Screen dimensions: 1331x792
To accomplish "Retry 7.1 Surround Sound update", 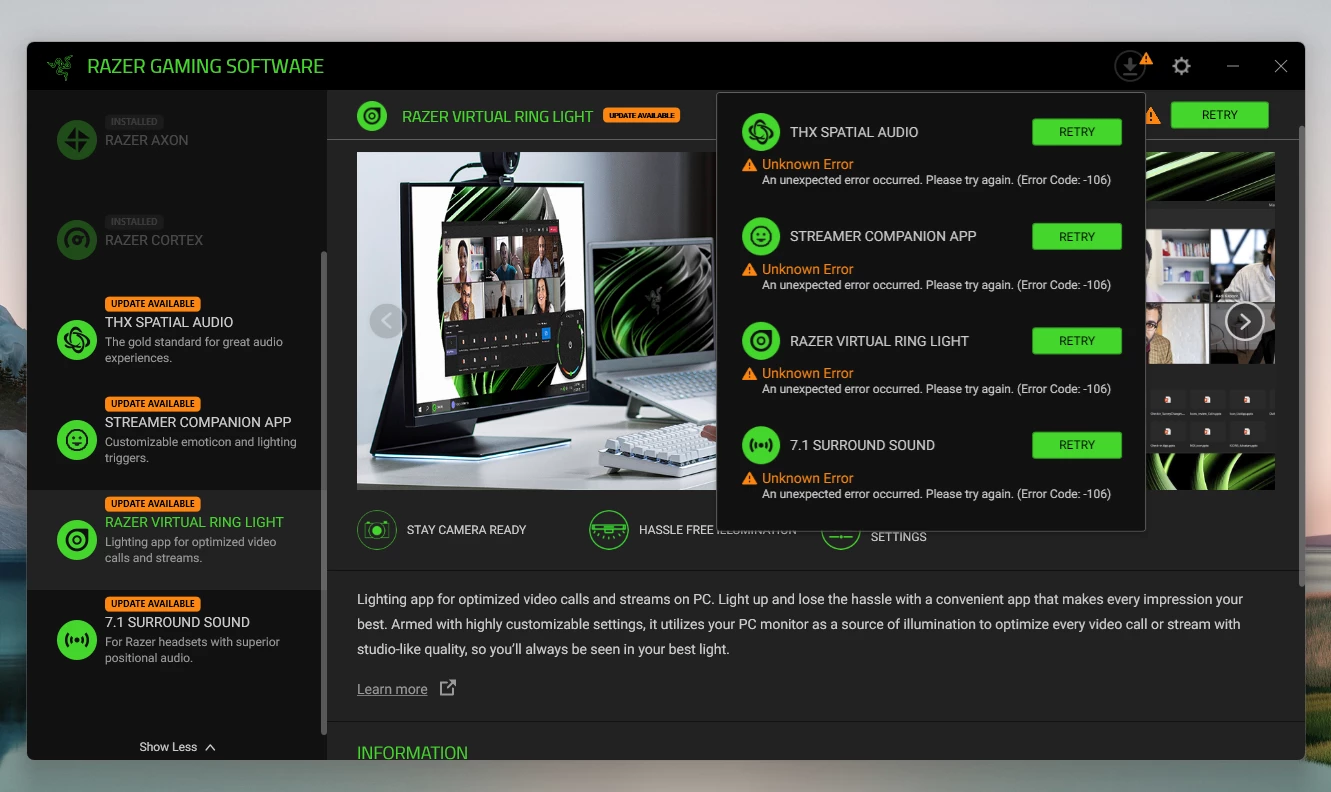I will point(1077,445).
